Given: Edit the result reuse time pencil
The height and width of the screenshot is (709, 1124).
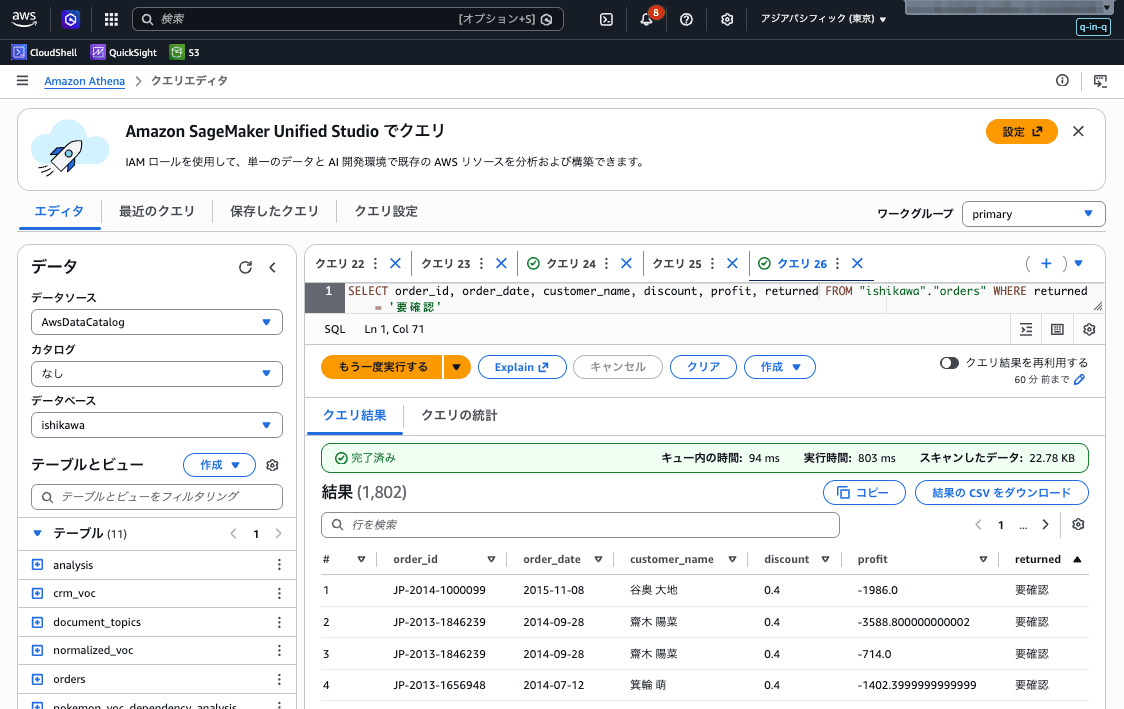Looking at the screenshot, I should [x=1080, y=379].
